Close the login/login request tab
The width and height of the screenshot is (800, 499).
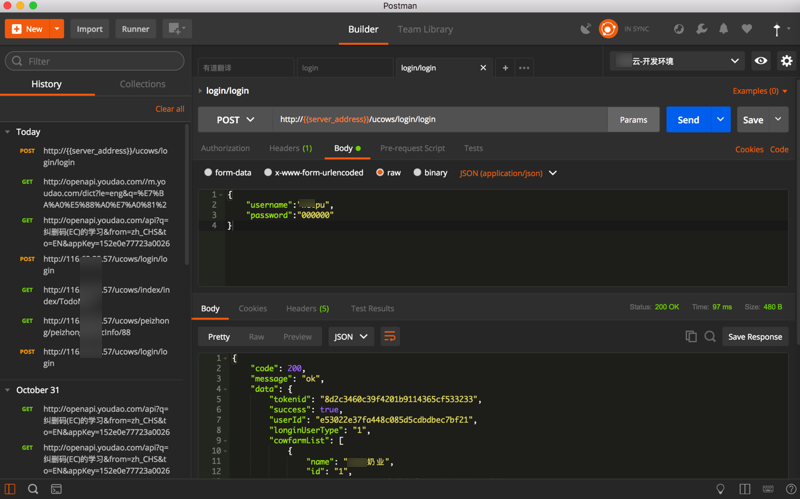point(483,67)
